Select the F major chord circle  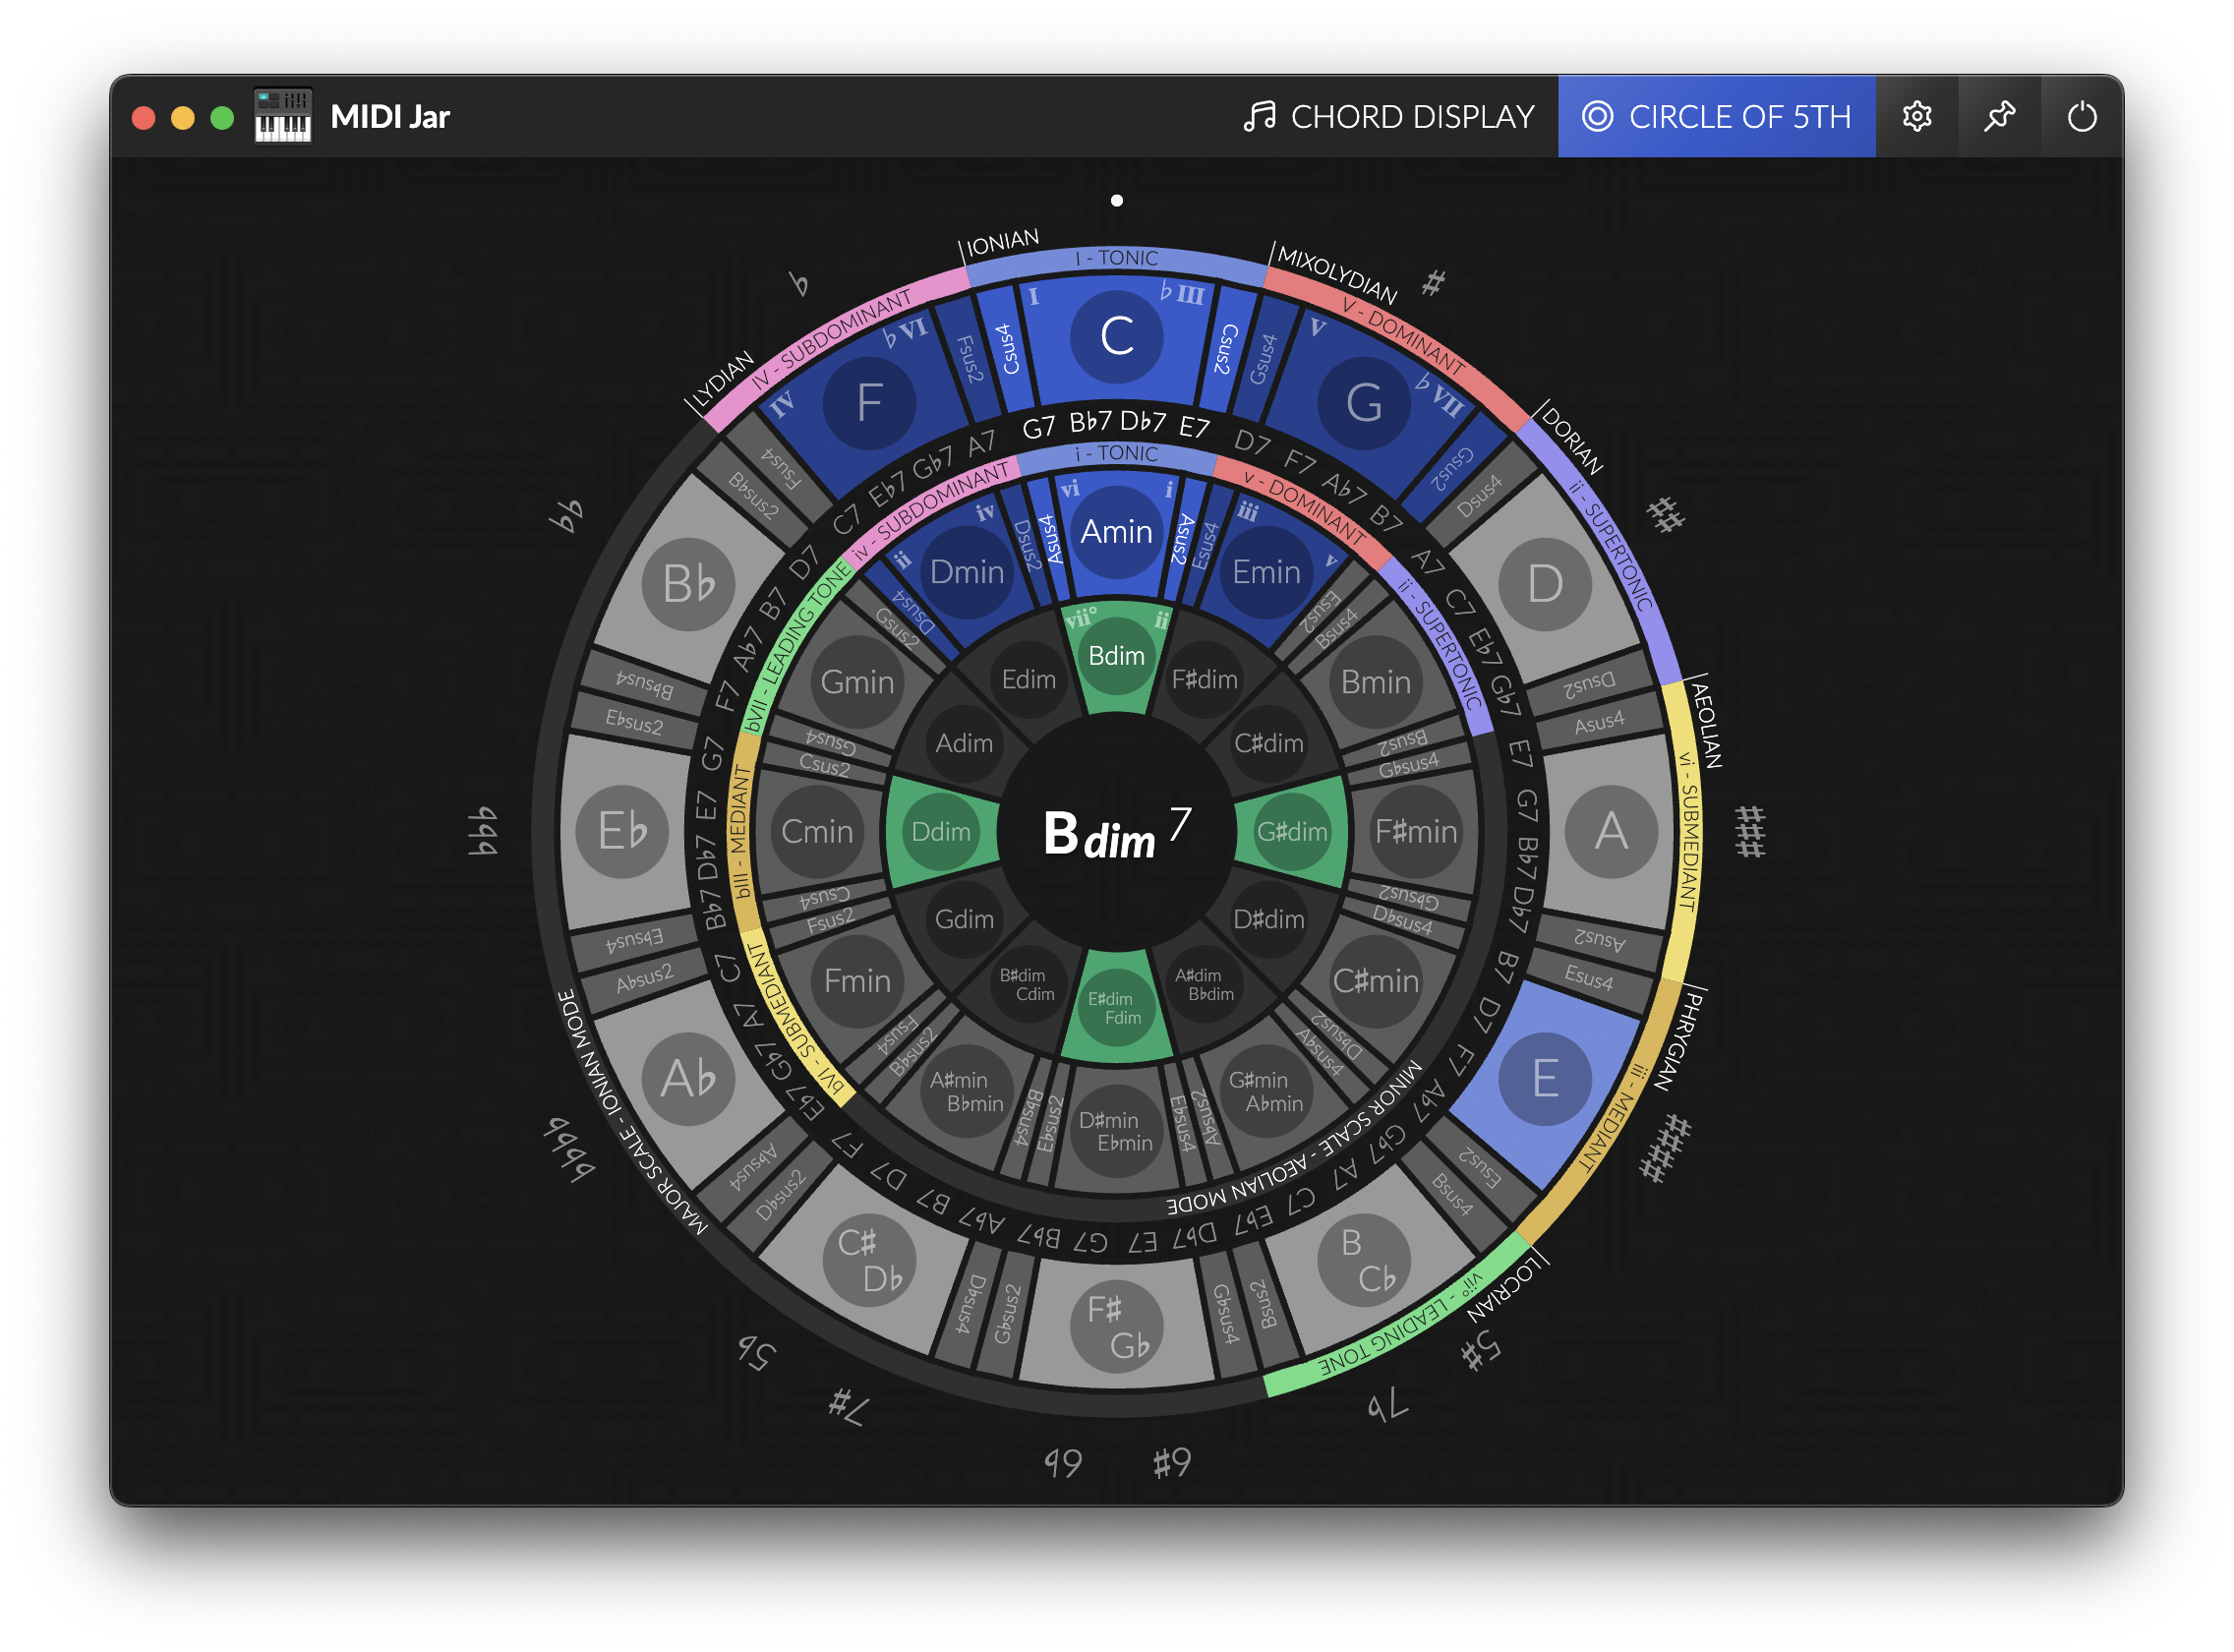pyautogui.click(x=869, y=403)
